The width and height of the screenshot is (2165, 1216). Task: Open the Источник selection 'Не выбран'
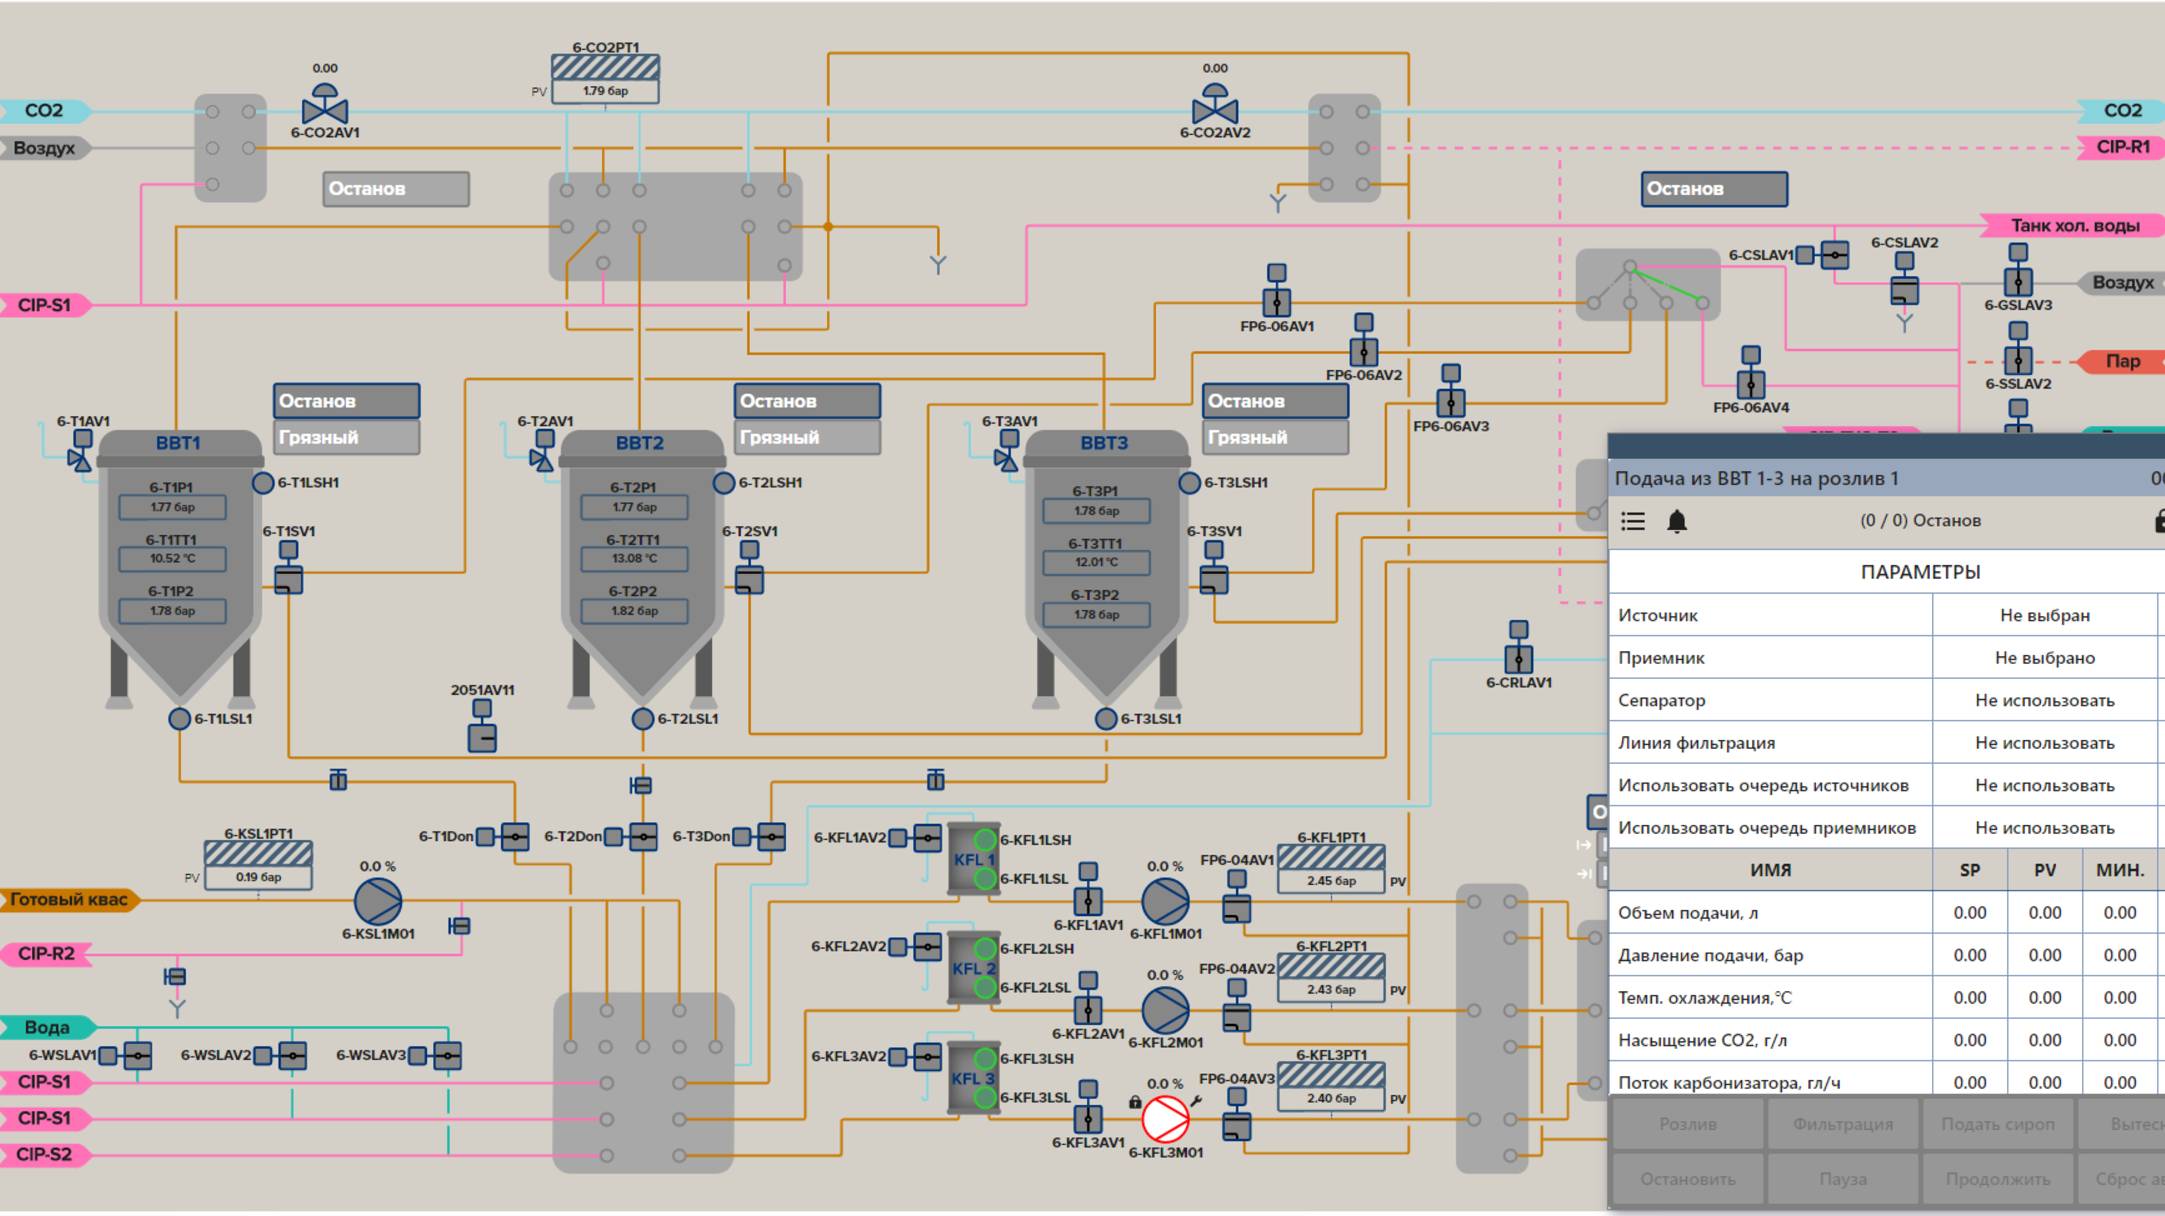2044,615
